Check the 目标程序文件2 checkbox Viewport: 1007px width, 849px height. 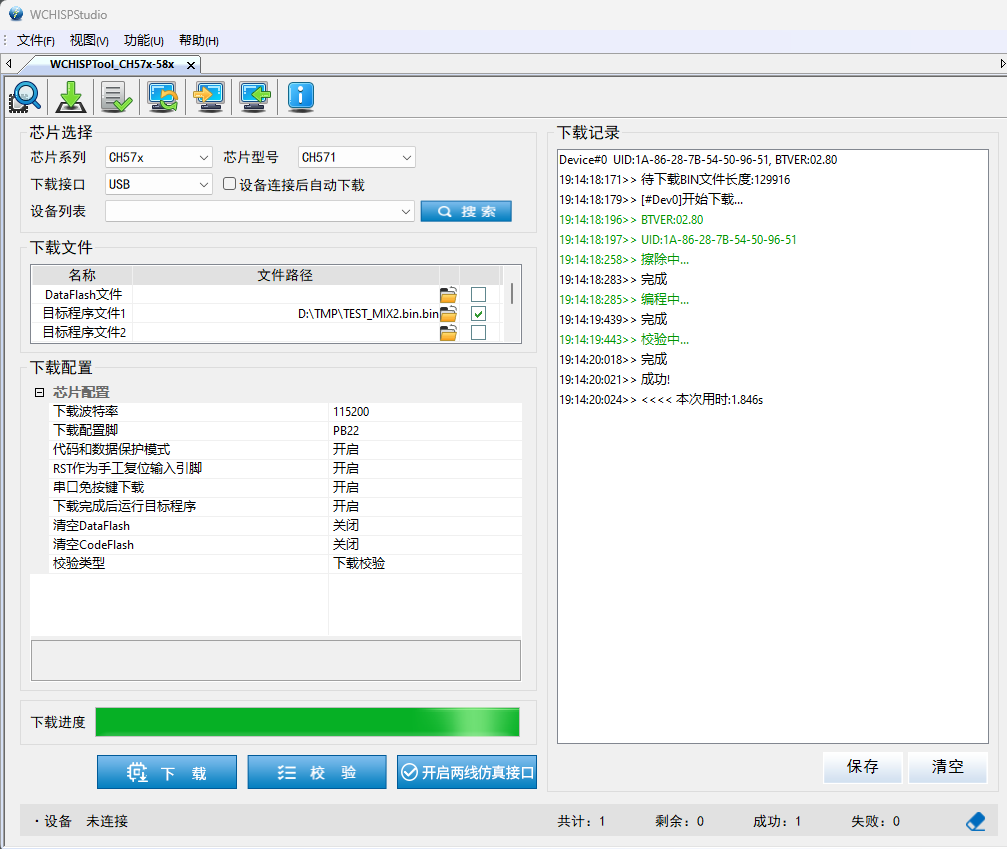click(x=478, y=332)
